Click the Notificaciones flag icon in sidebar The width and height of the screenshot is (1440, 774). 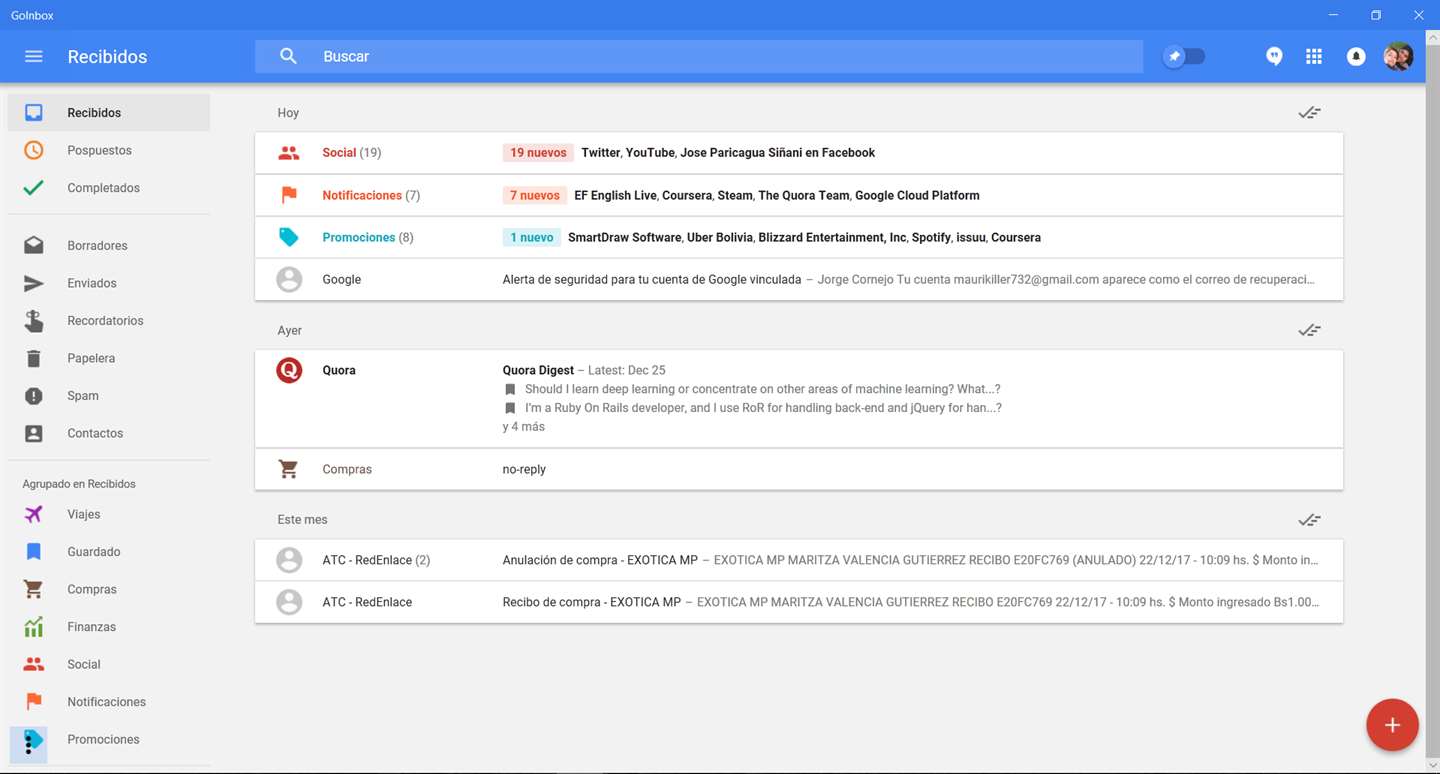[x=34, y=702]
